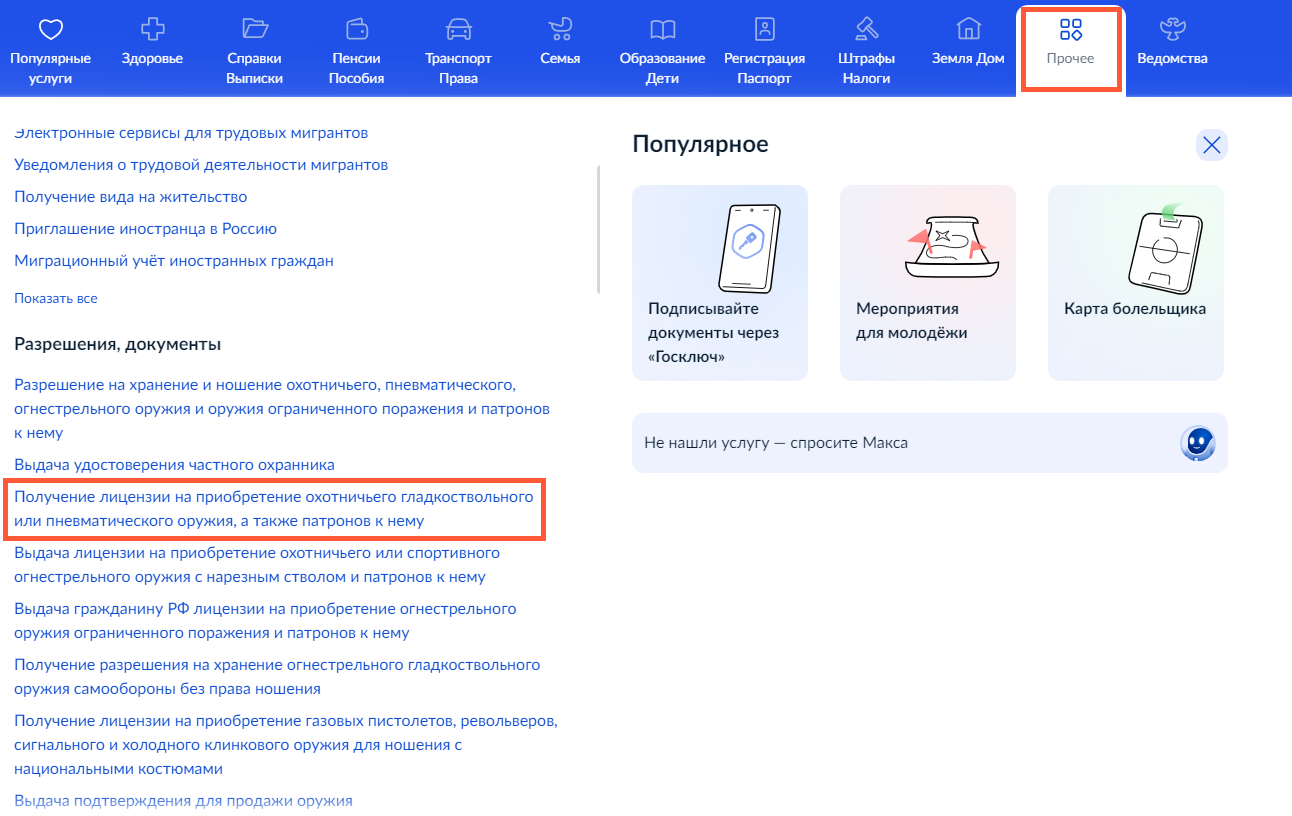Expand list with Показать все
Viewport: 1292px width, 816px height.
pyautogui.click(x=56, y=298)
